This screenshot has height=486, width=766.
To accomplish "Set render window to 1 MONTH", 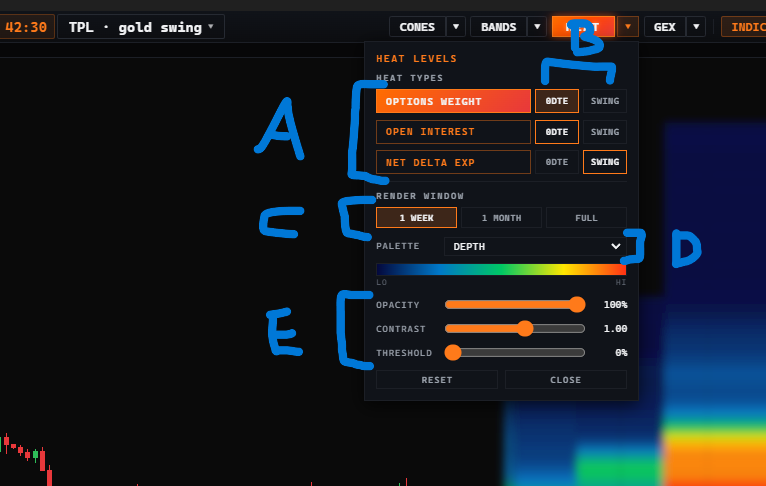I will pos(501,218).
